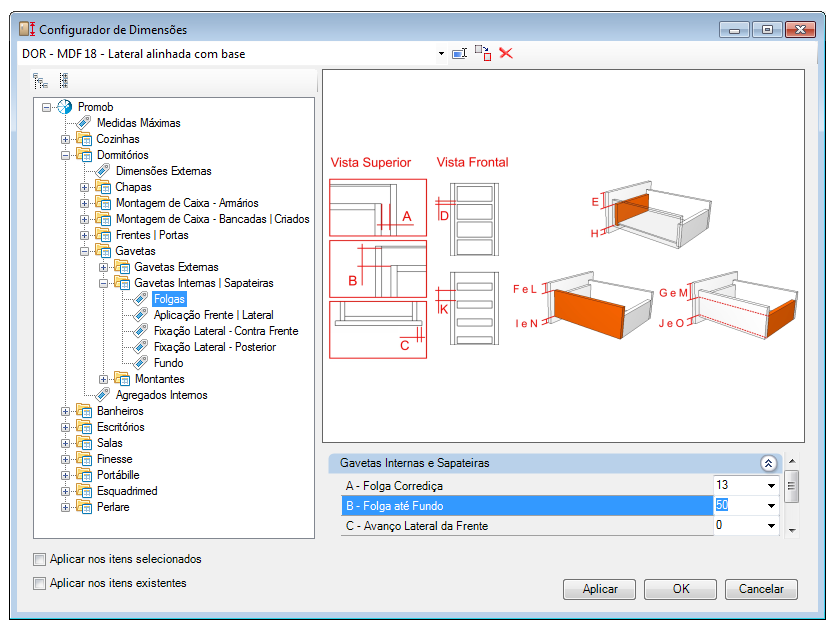The image size is (835, 624).
Task: Click the duplicate configuration icon
Action: click(x=483, y=53)
